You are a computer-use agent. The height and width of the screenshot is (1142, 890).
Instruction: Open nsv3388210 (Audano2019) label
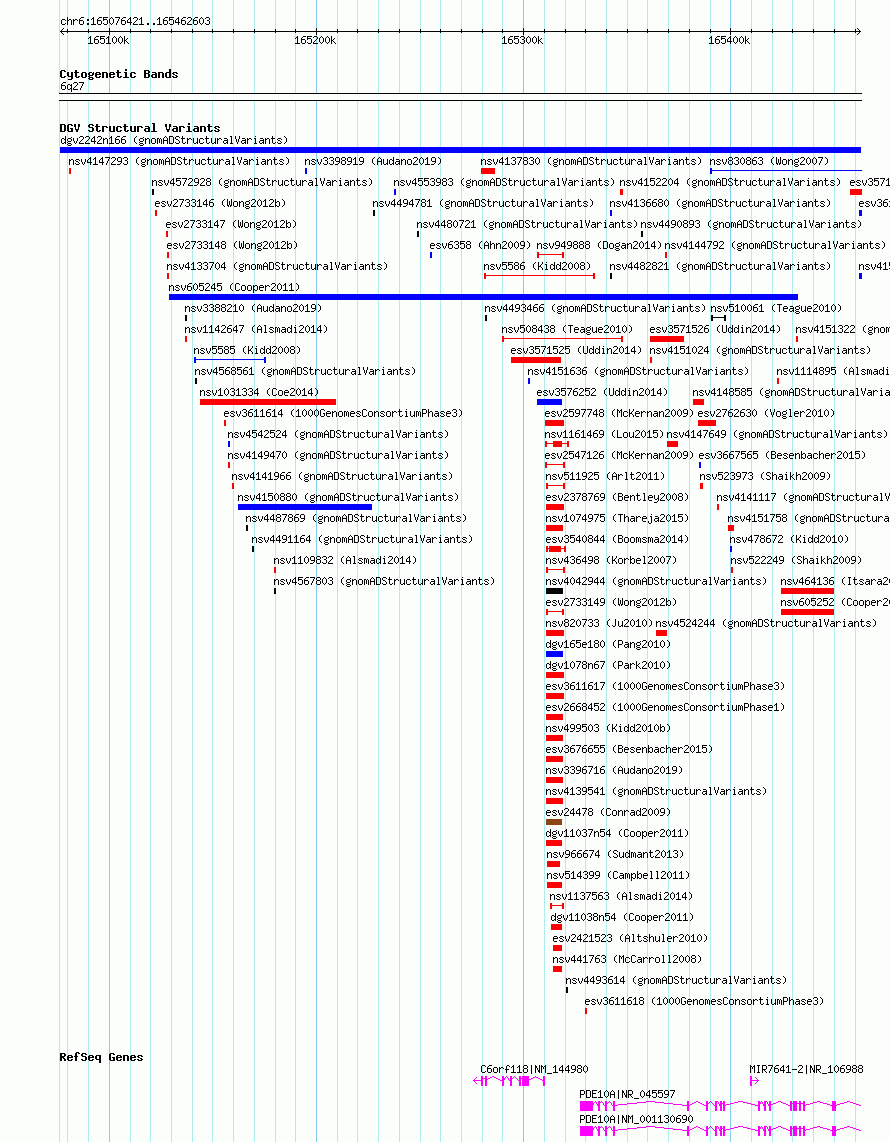pos(253,309)
